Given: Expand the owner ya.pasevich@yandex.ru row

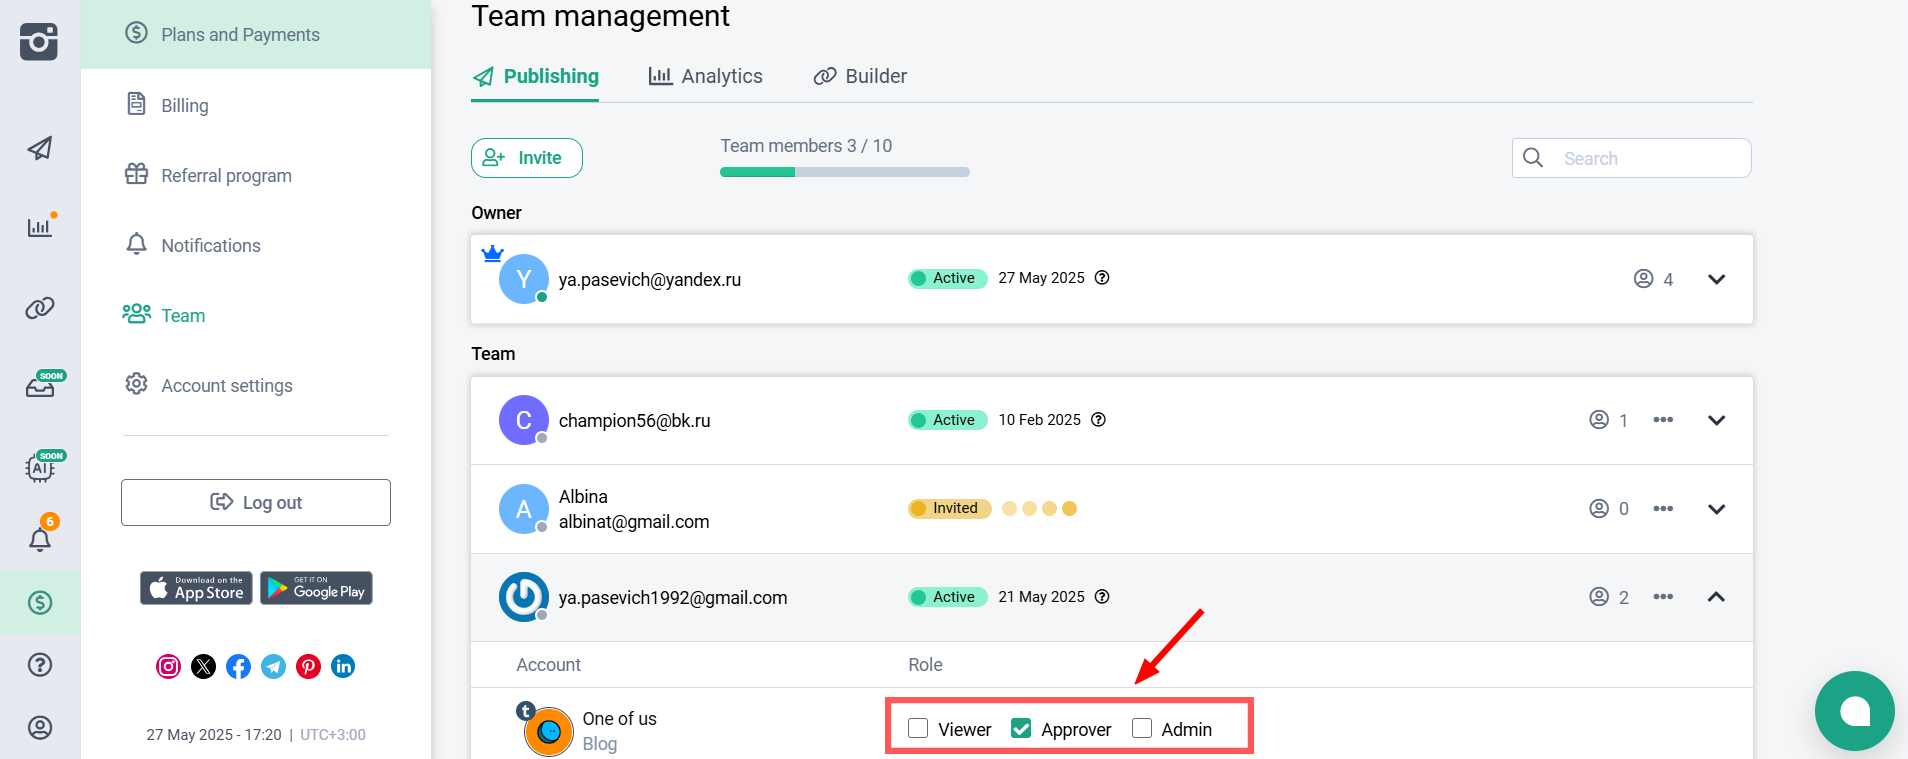Looking at the screenshot, I should tap(1716, 279).
